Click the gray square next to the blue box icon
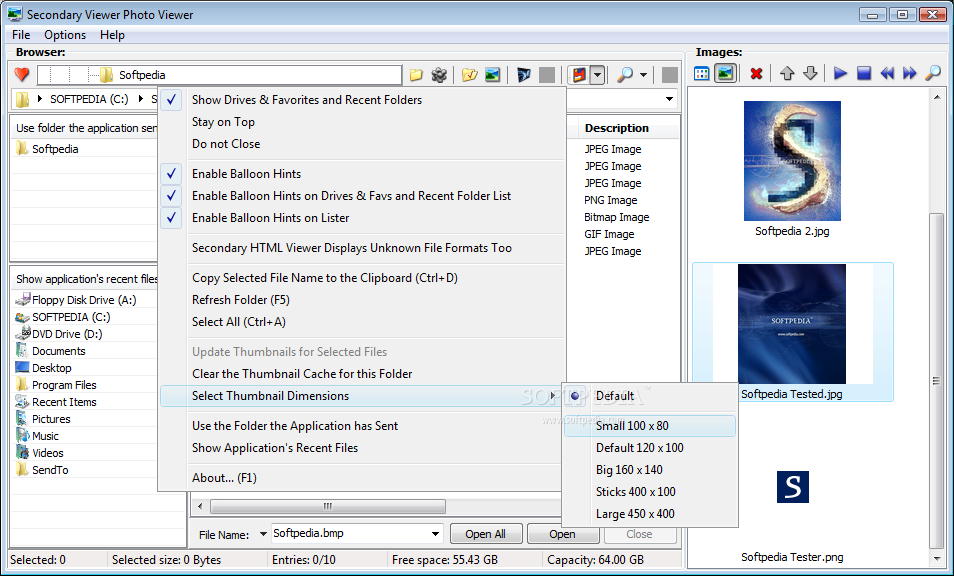This screenshot has width=954, height=576. (547, 75)
